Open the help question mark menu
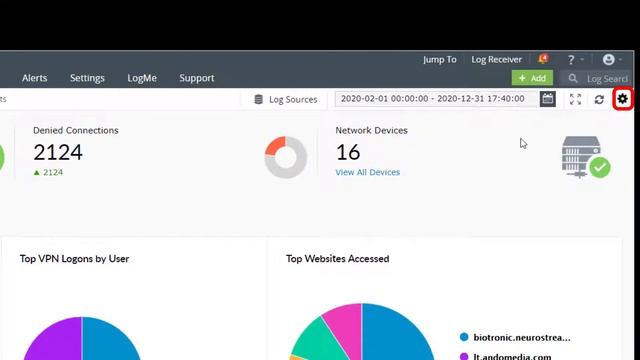Screen dimensions: 640x360 click(x=571, y=60)
